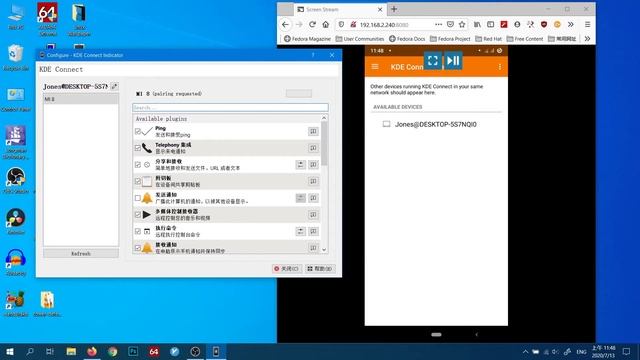Image resolution: width=640 pixels, height=360 pixels.
Task: Click the rename device pencil icon
Action: [115, 87]
